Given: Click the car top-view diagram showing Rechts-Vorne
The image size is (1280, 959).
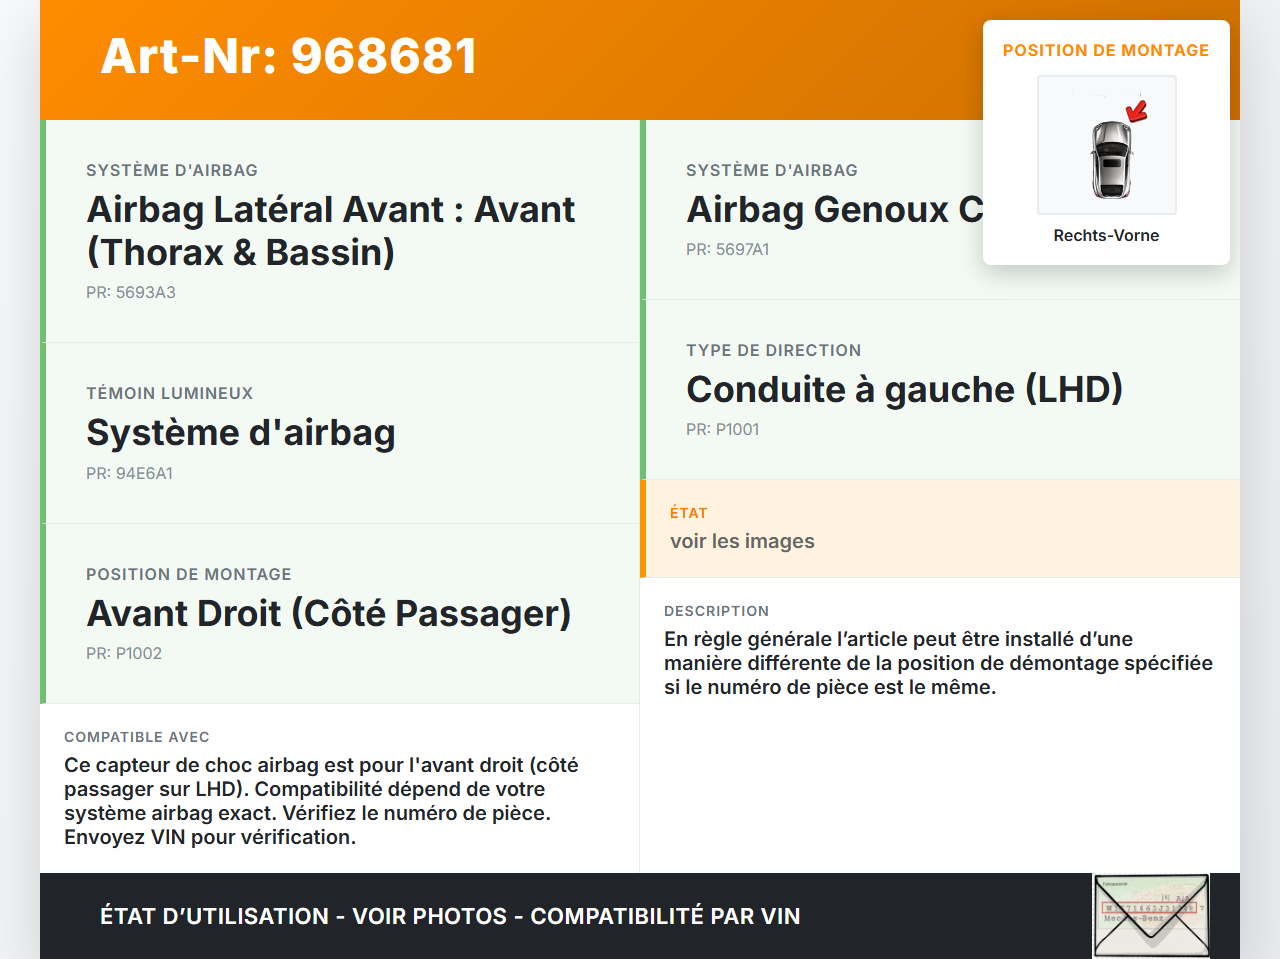Looking at the screenshot, I should point(1106,145).
